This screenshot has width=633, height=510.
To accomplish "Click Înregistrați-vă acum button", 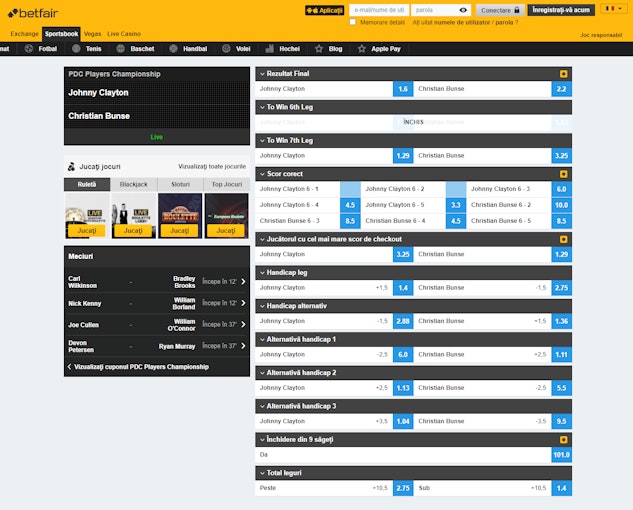I will pos(561,10).
